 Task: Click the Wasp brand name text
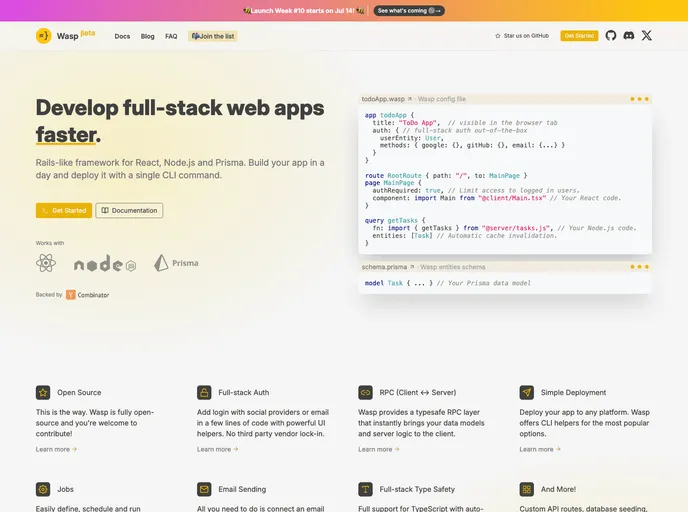point(67,36)
